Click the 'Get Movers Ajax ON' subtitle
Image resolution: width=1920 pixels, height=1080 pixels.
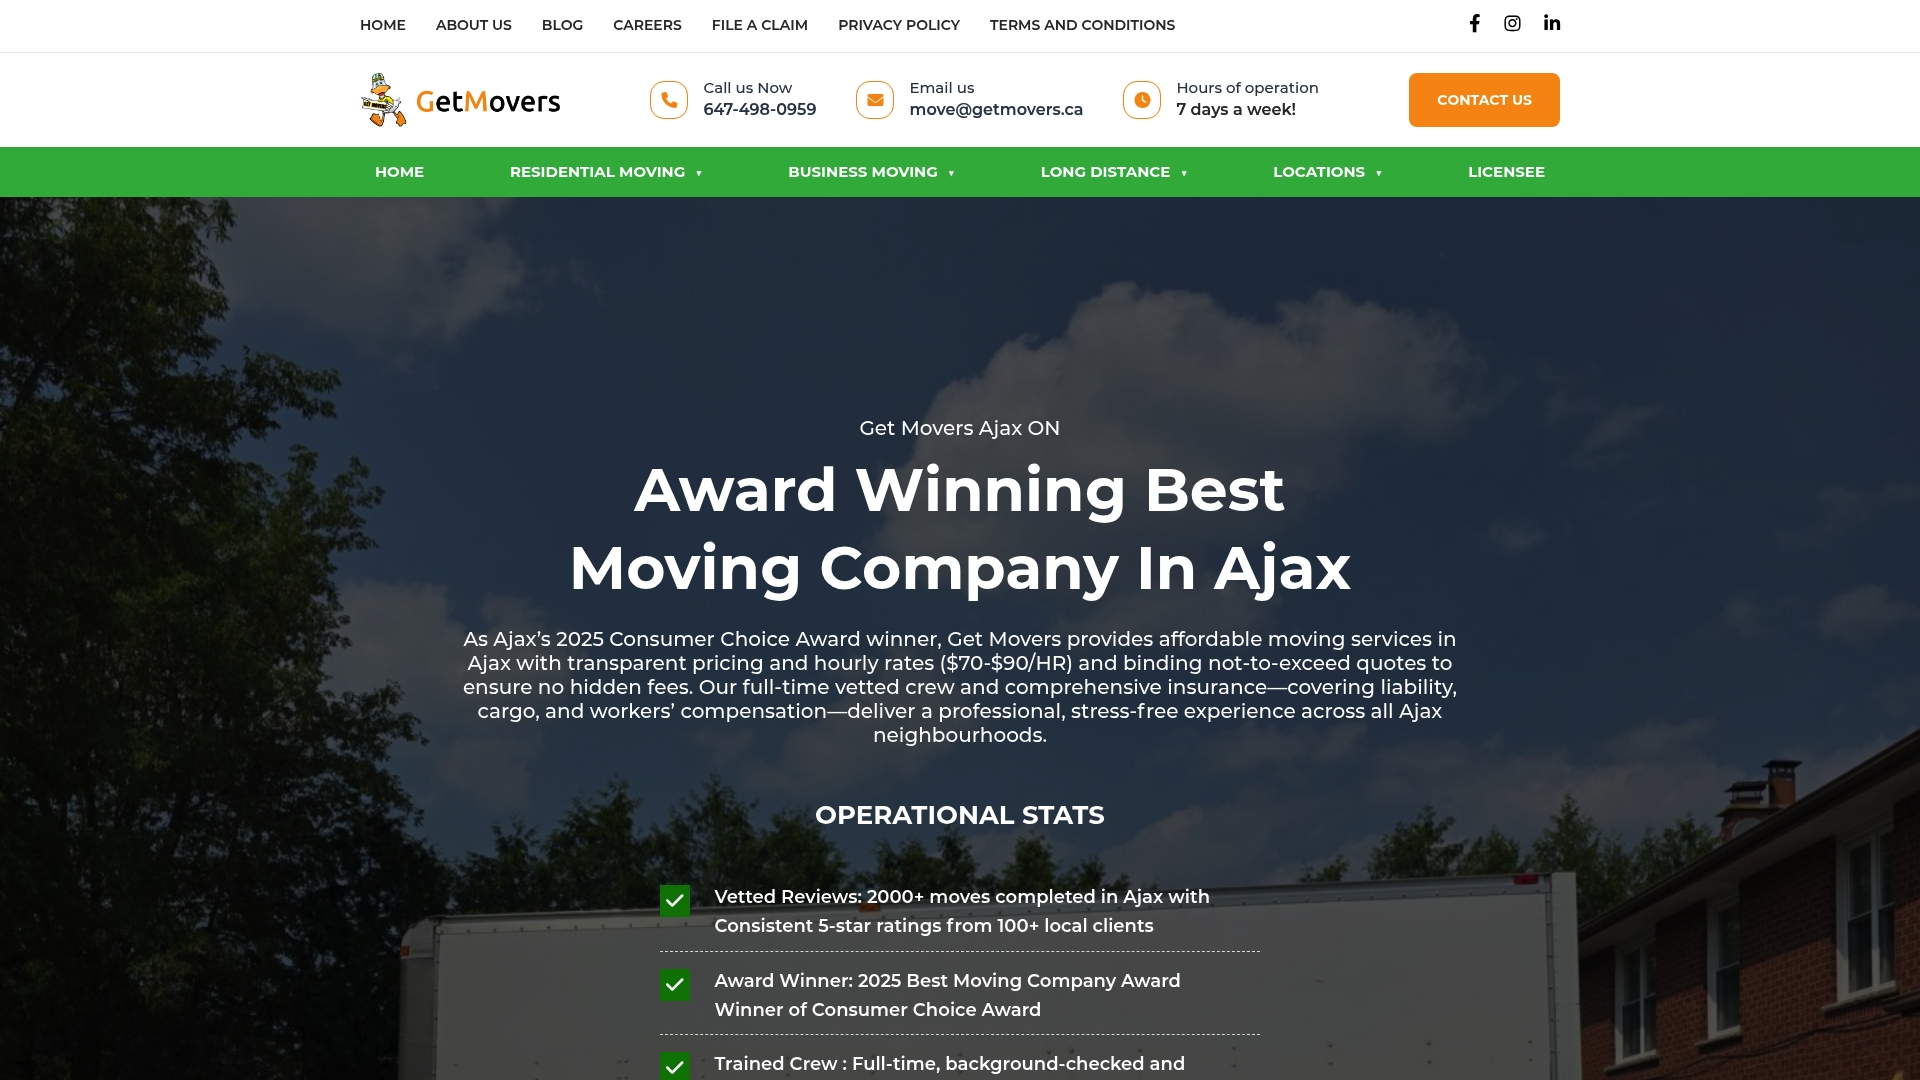960,428
